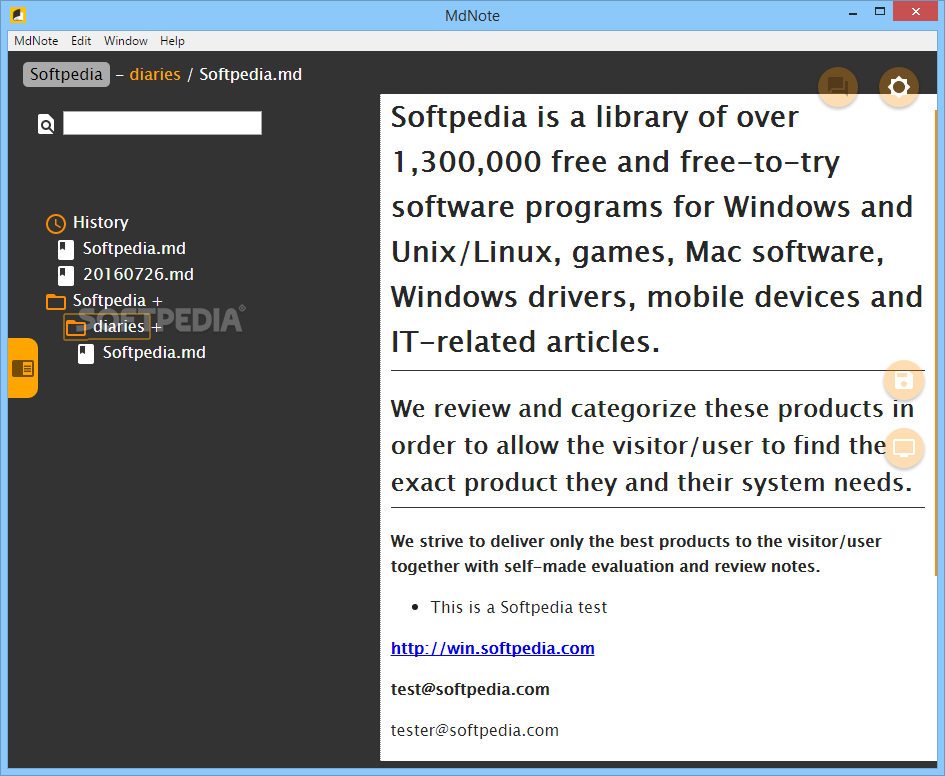Select the Softpedia folder in tree
Image resolution: width=945 pixels, height=776 pixels.
(109, 300)
